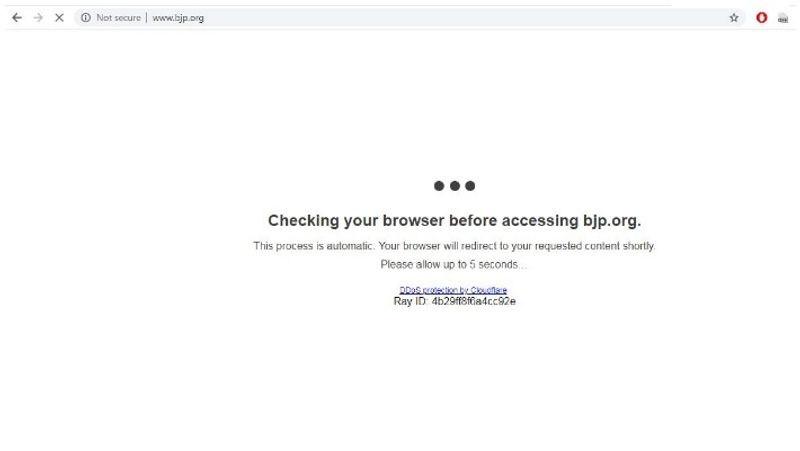Bookmark this page with the star icon
The height and width of the screenshot is (451, 800).
point(734,18)
